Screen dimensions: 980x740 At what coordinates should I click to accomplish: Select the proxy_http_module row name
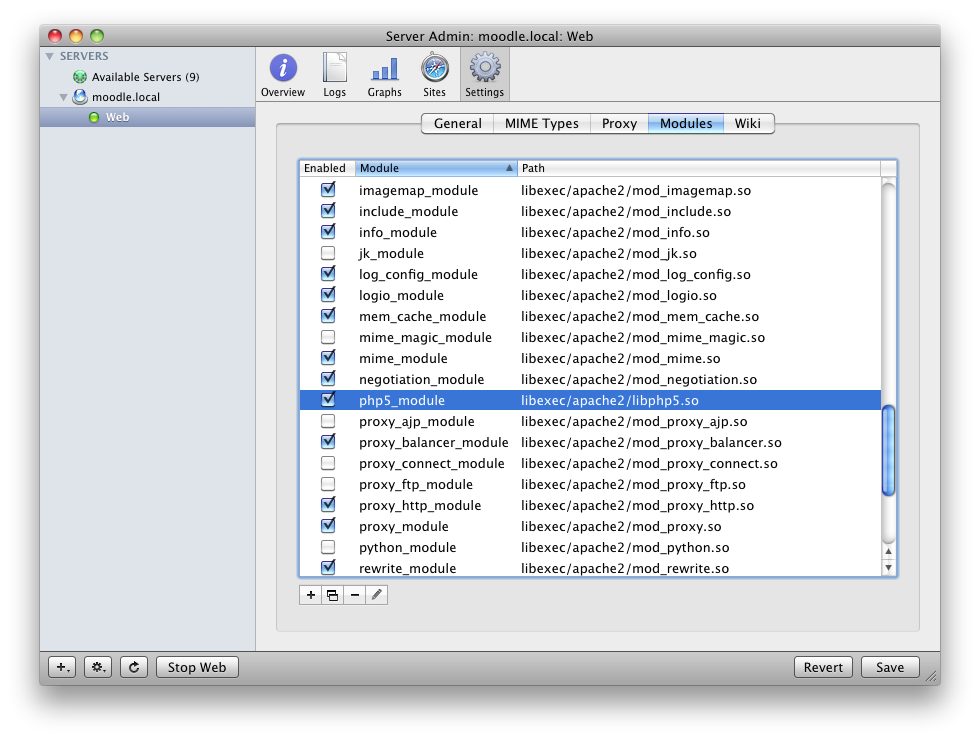(420, 505)
